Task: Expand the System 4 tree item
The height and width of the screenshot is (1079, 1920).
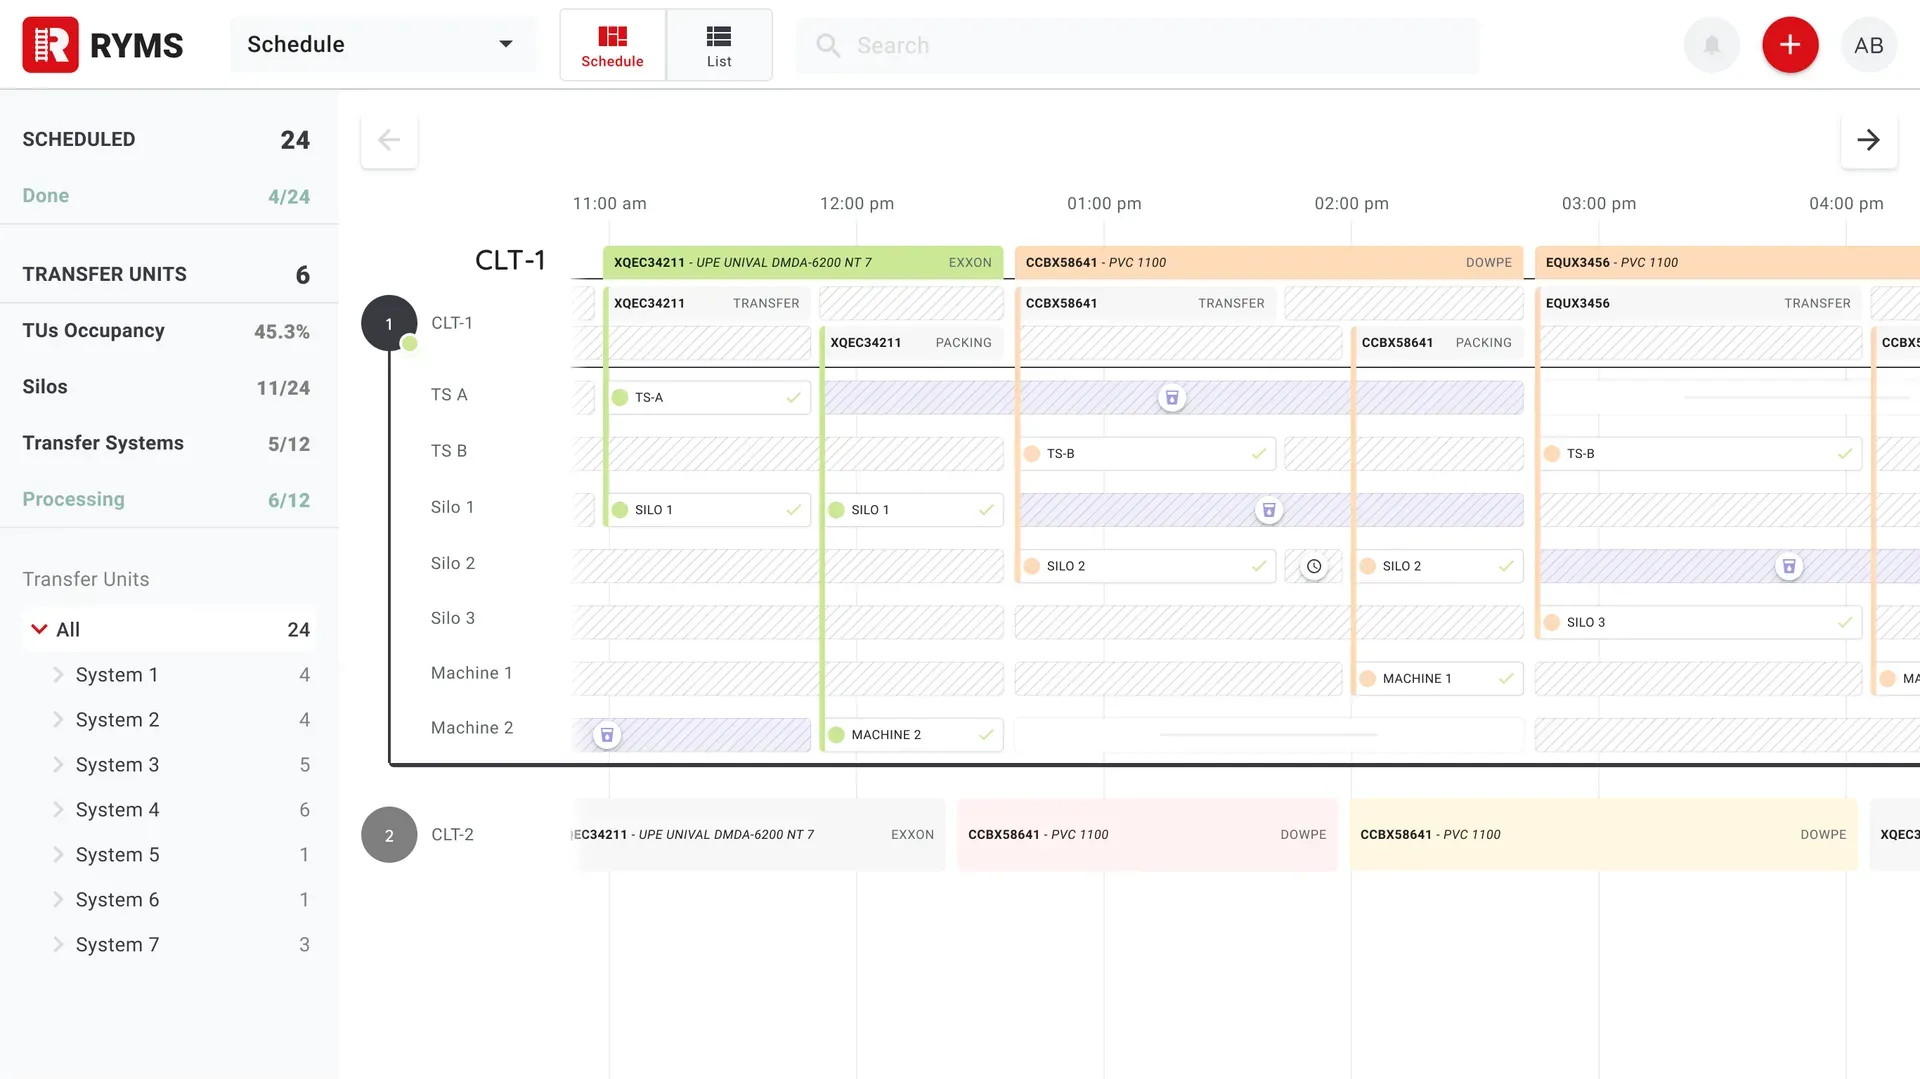Action: (59, 810)
